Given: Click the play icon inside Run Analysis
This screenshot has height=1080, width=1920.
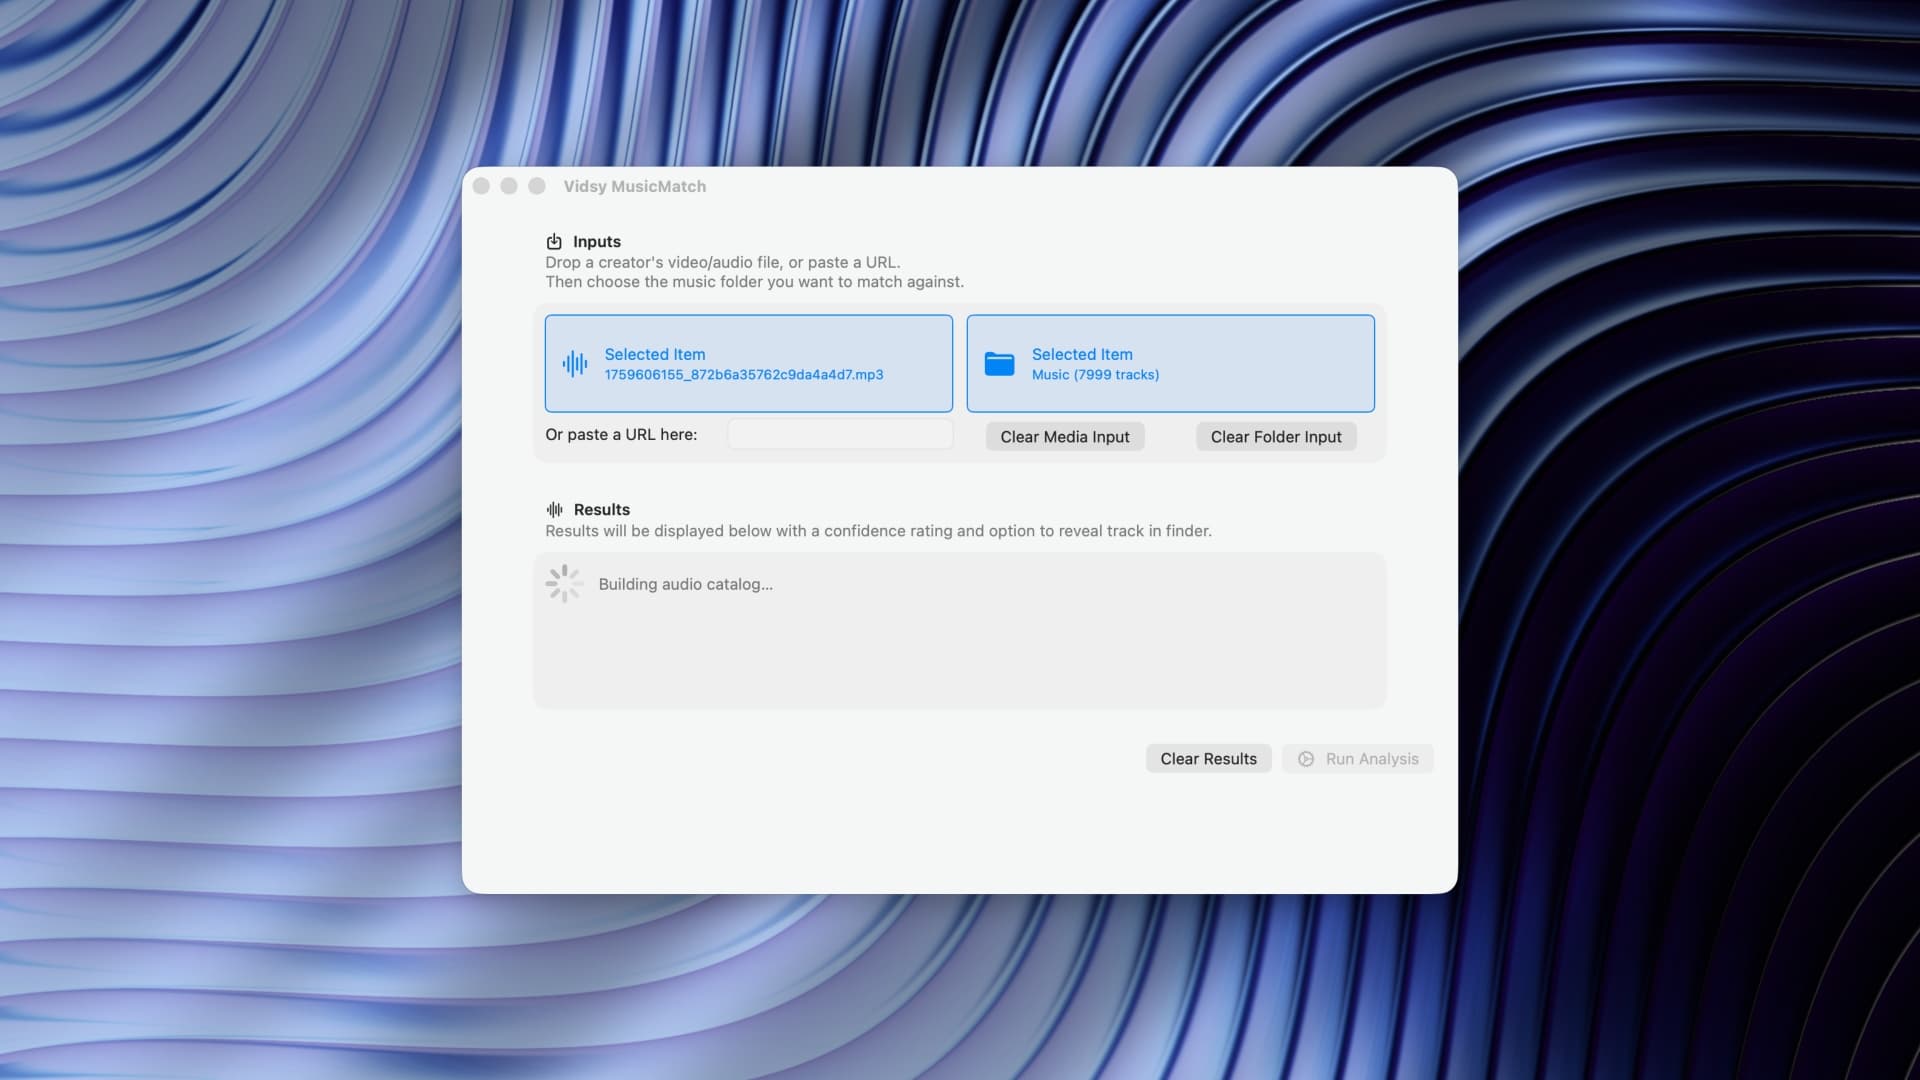Looking at the screenshot, I should pos(1305,759).
